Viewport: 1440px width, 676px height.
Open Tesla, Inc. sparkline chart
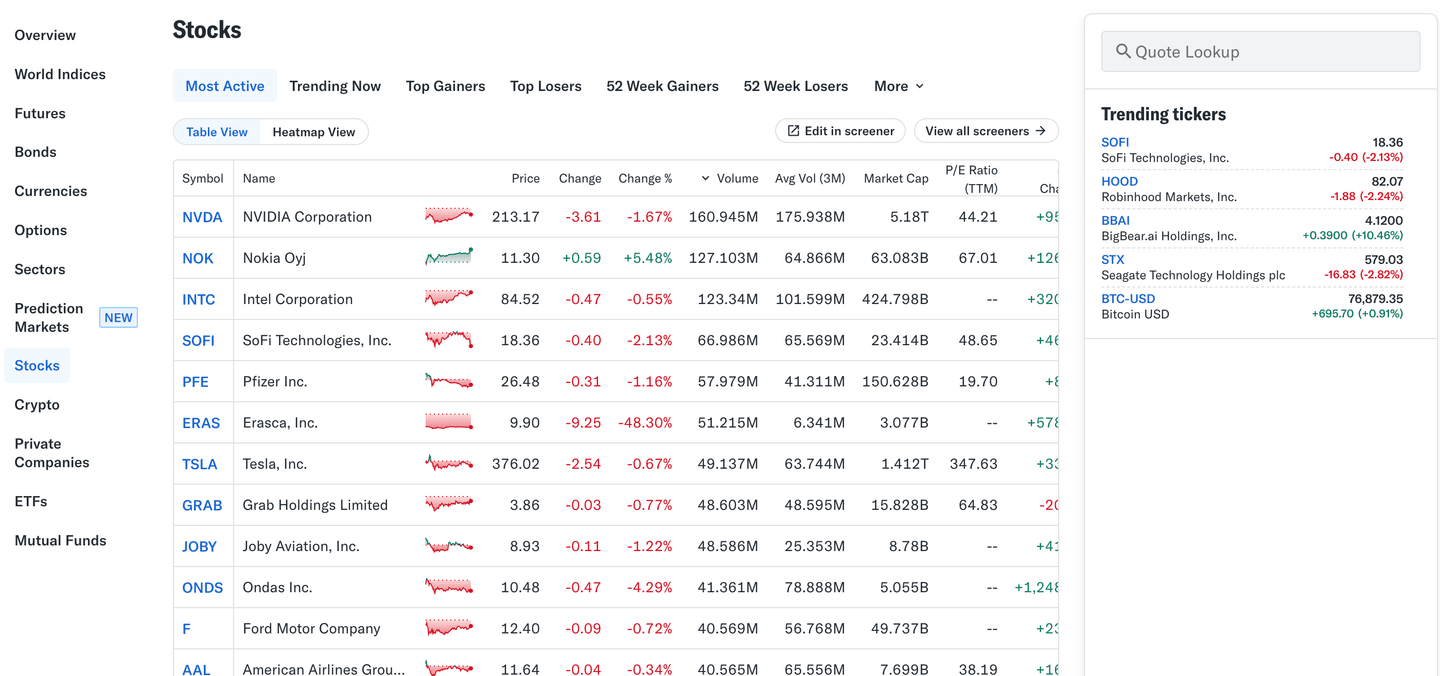(449, 463)
